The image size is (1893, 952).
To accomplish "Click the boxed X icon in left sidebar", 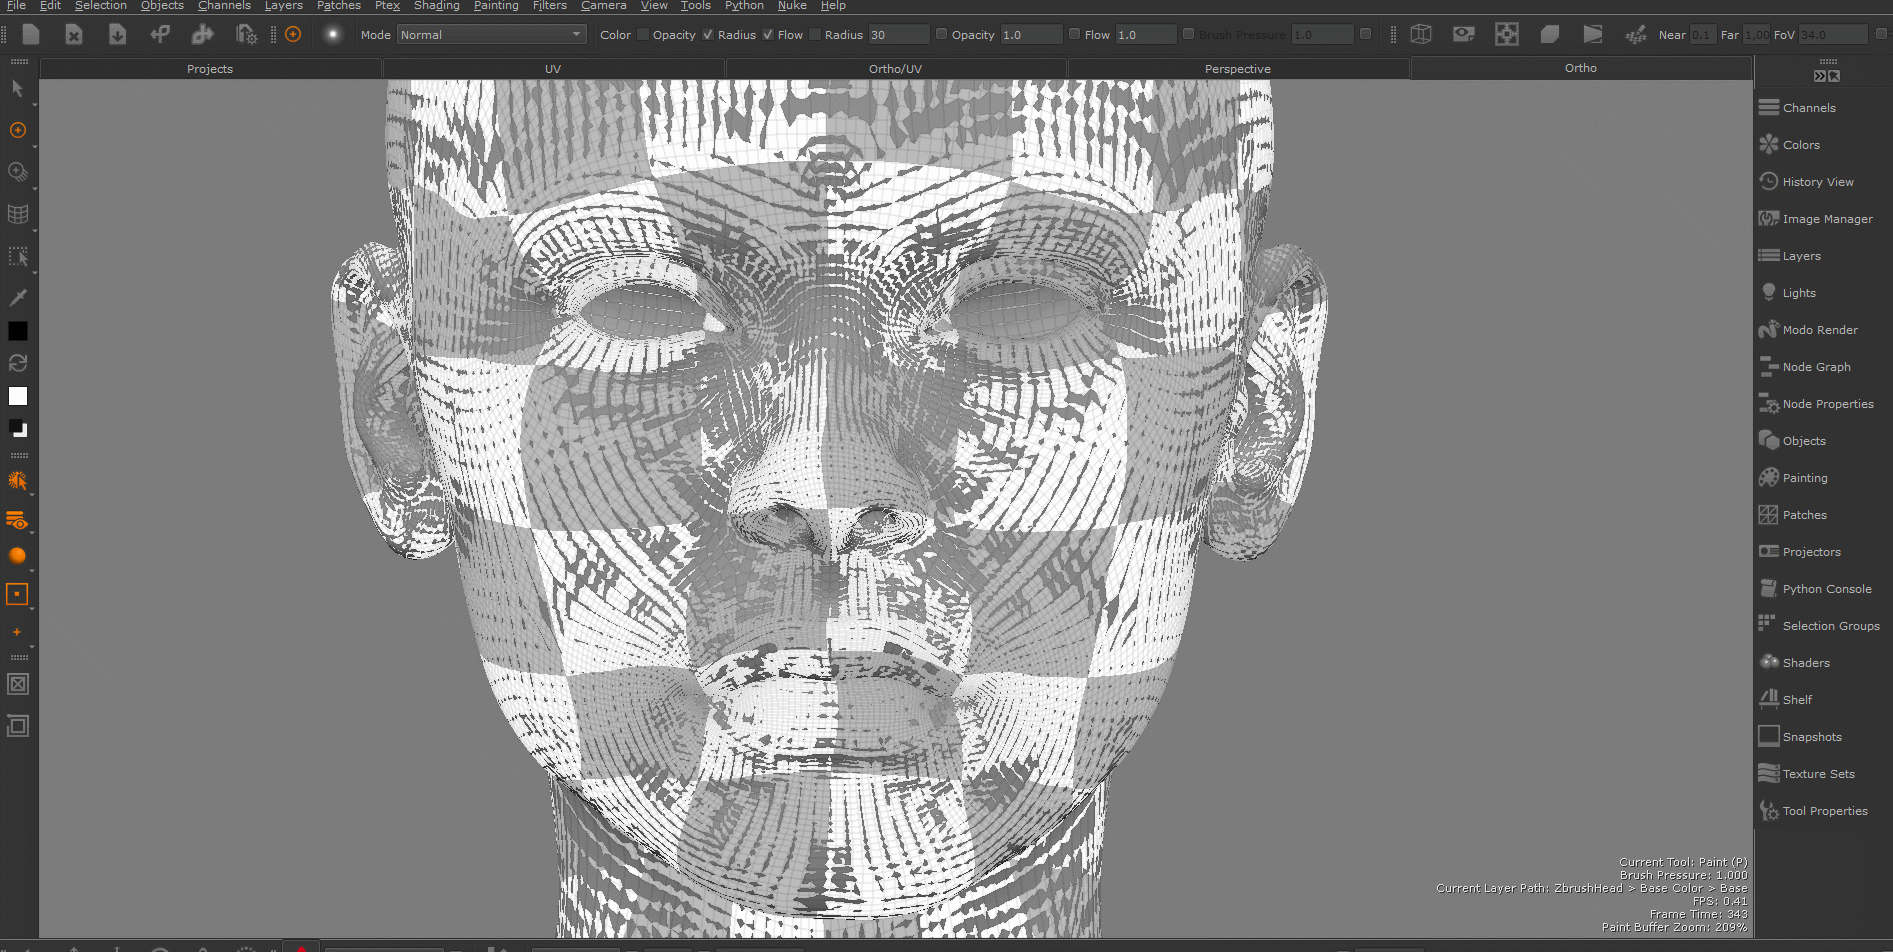I will coord(17,684).
